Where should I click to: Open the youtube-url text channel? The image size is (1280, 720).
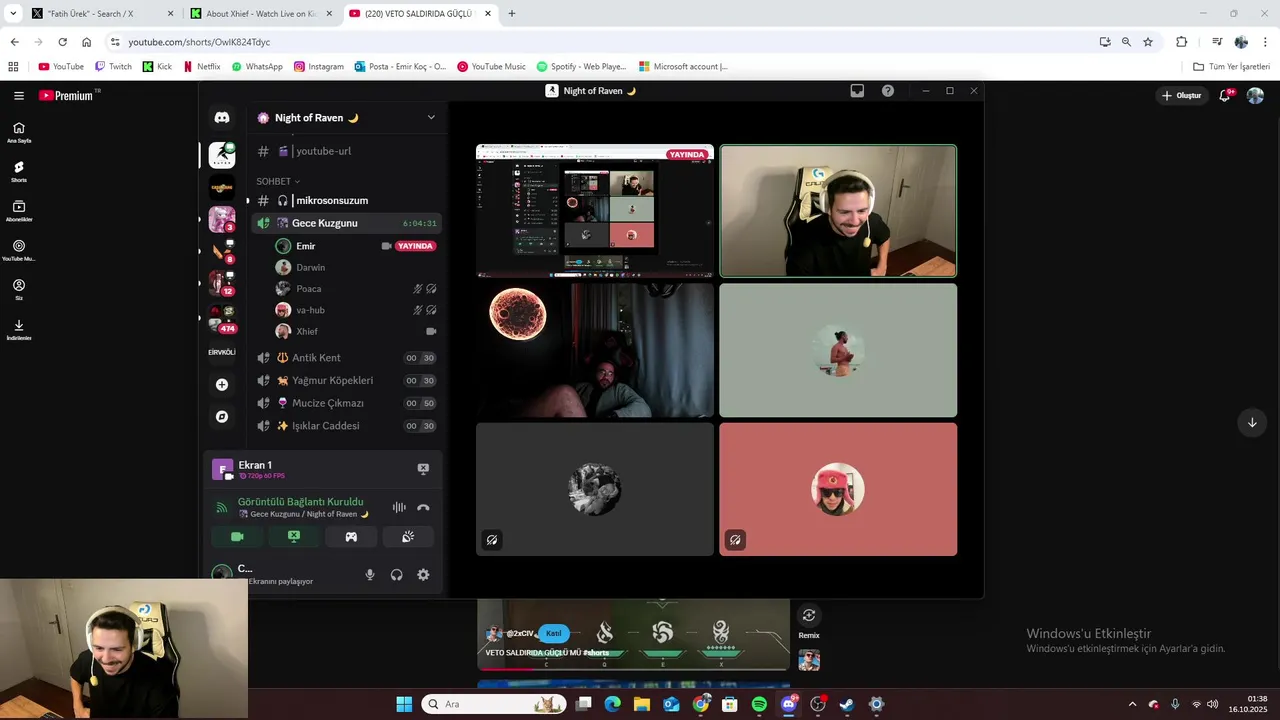coord(346,151)
